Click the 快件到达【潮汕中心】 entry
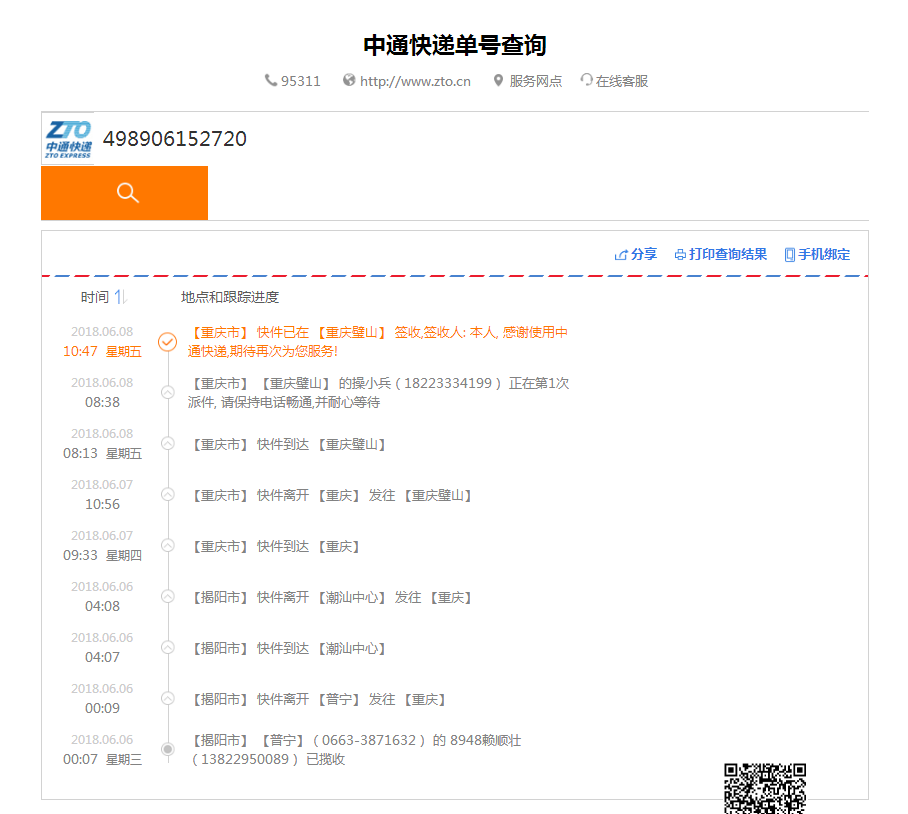The width and height of the screenshot is (908, 814). pyautogui.click(x=288, y=648)
